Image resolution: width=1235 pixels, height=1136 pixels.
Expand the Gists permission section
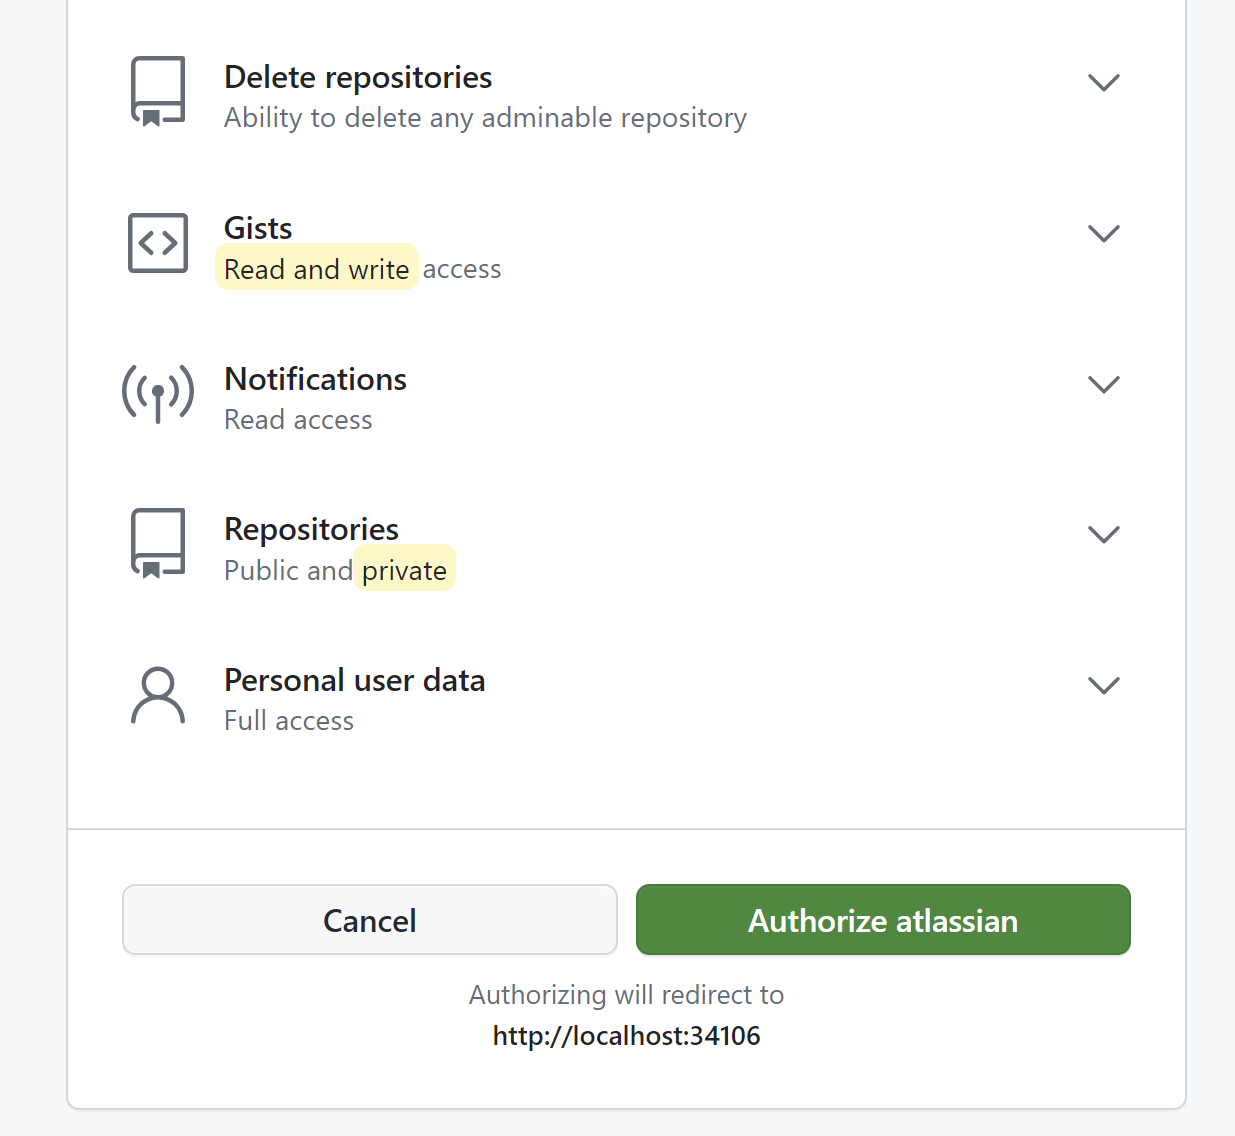1104,233
